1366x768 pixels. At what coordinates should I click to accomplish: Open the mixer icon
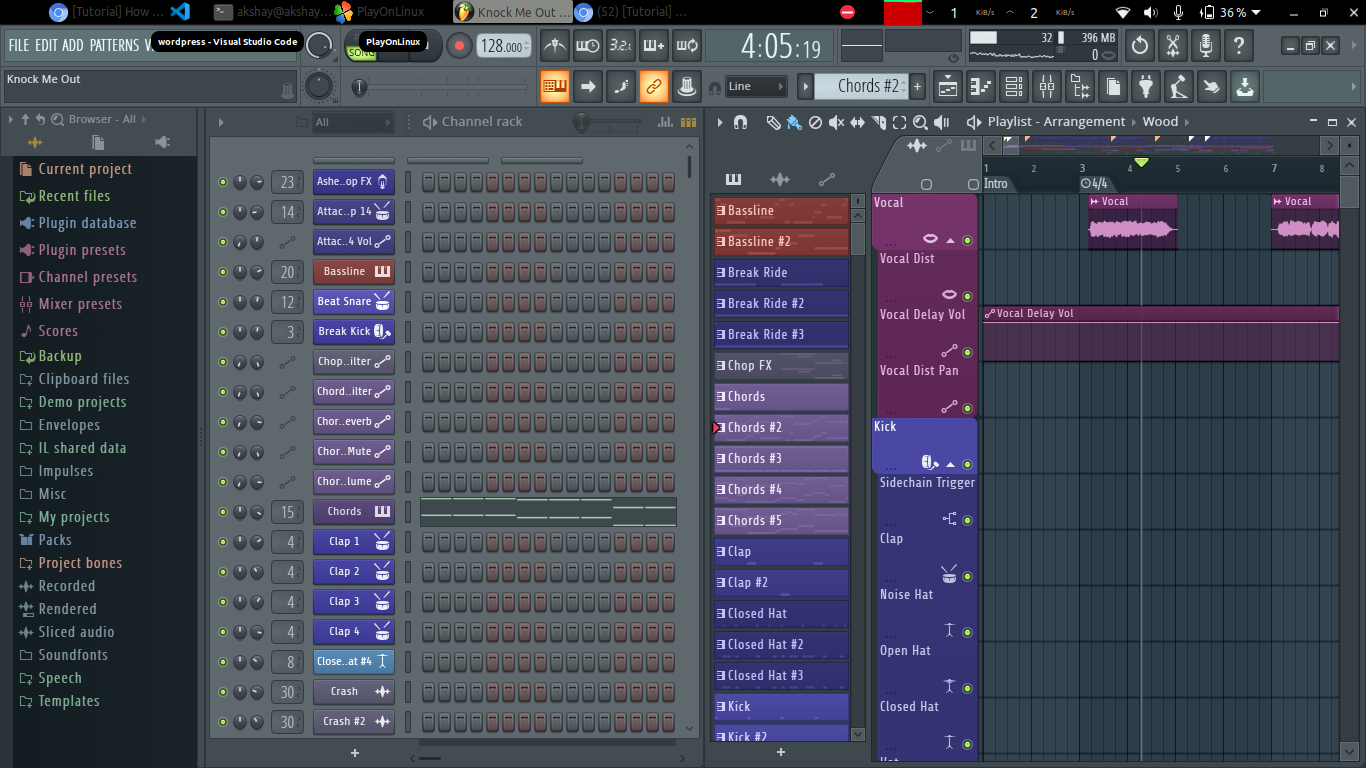coord(1047,87)
